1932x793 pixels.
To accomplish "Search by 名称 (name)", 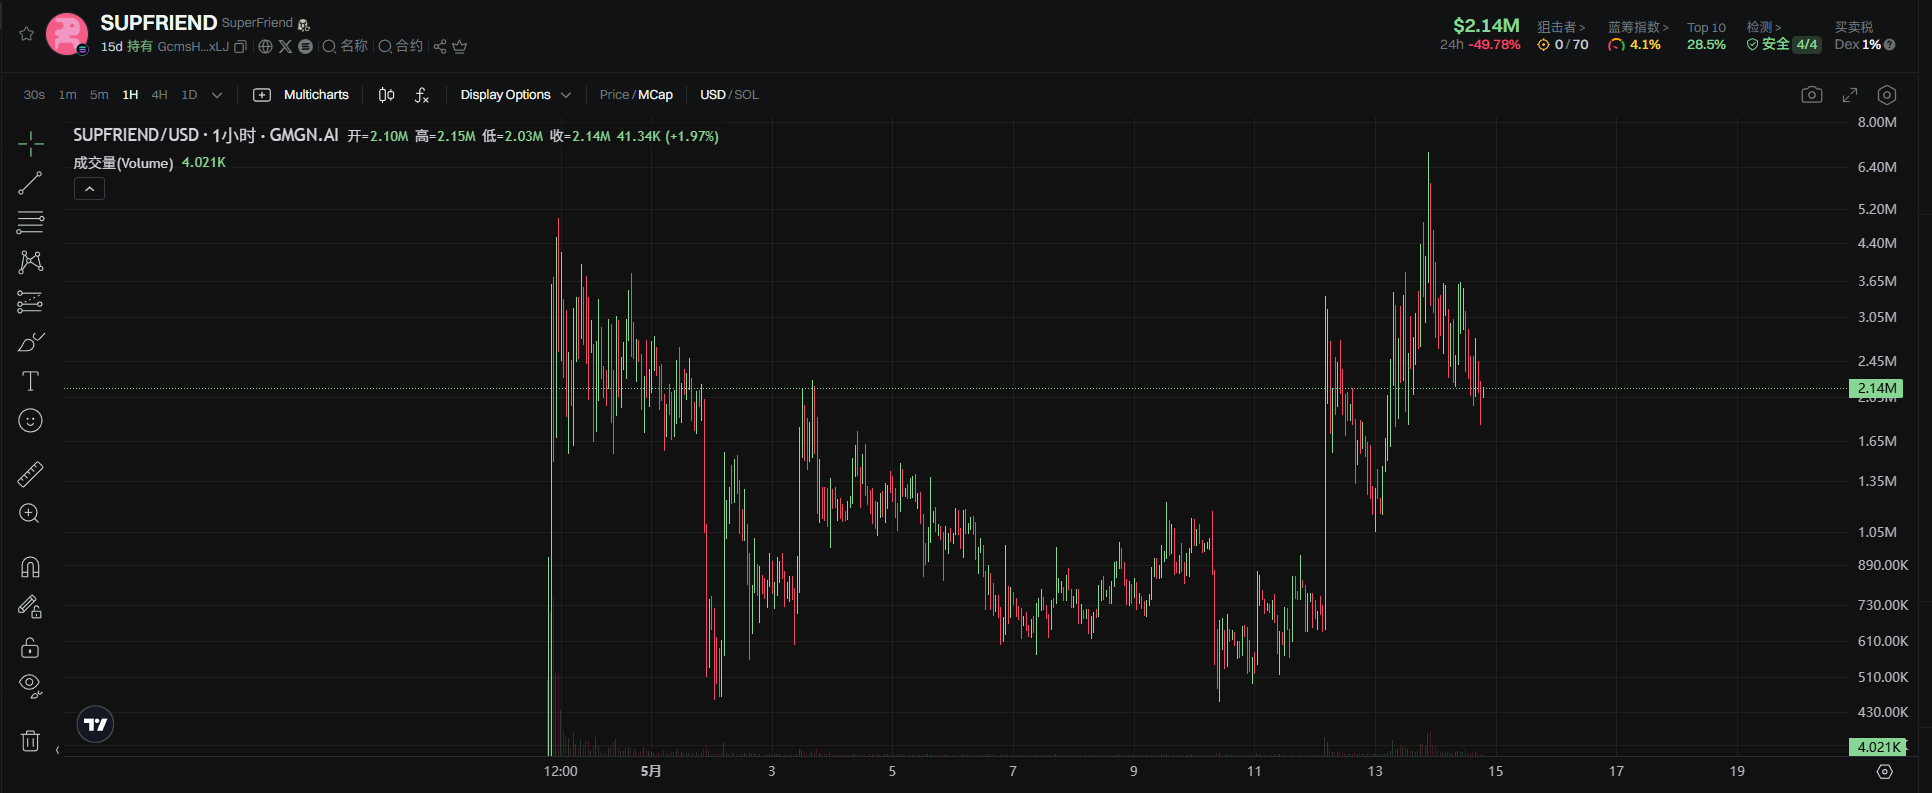I will (x=345, y=46).
